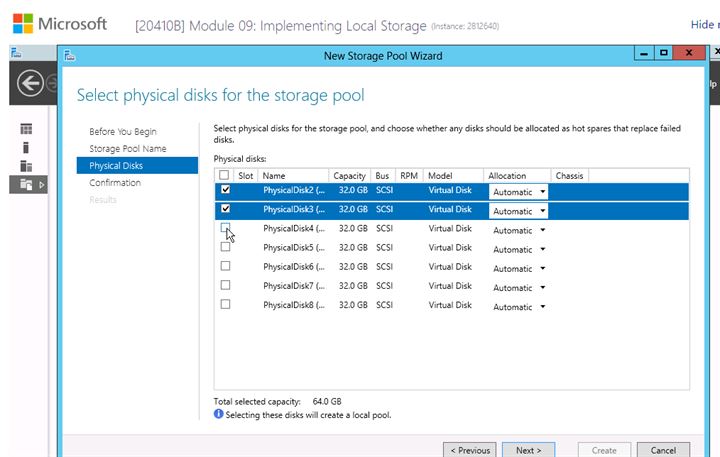The image size is (720, 457).
Task: Click the All Servers sidebar icon
Action: (26, 166)
